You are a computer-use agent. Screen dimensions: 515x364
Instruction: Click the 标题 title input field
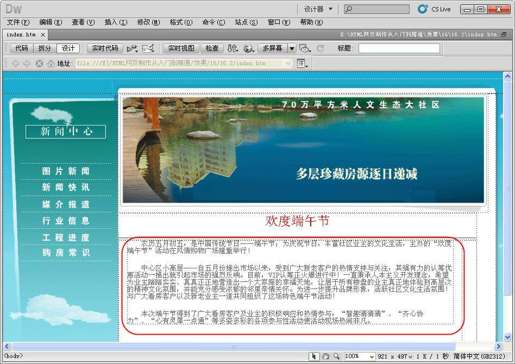tap(399, 49)
